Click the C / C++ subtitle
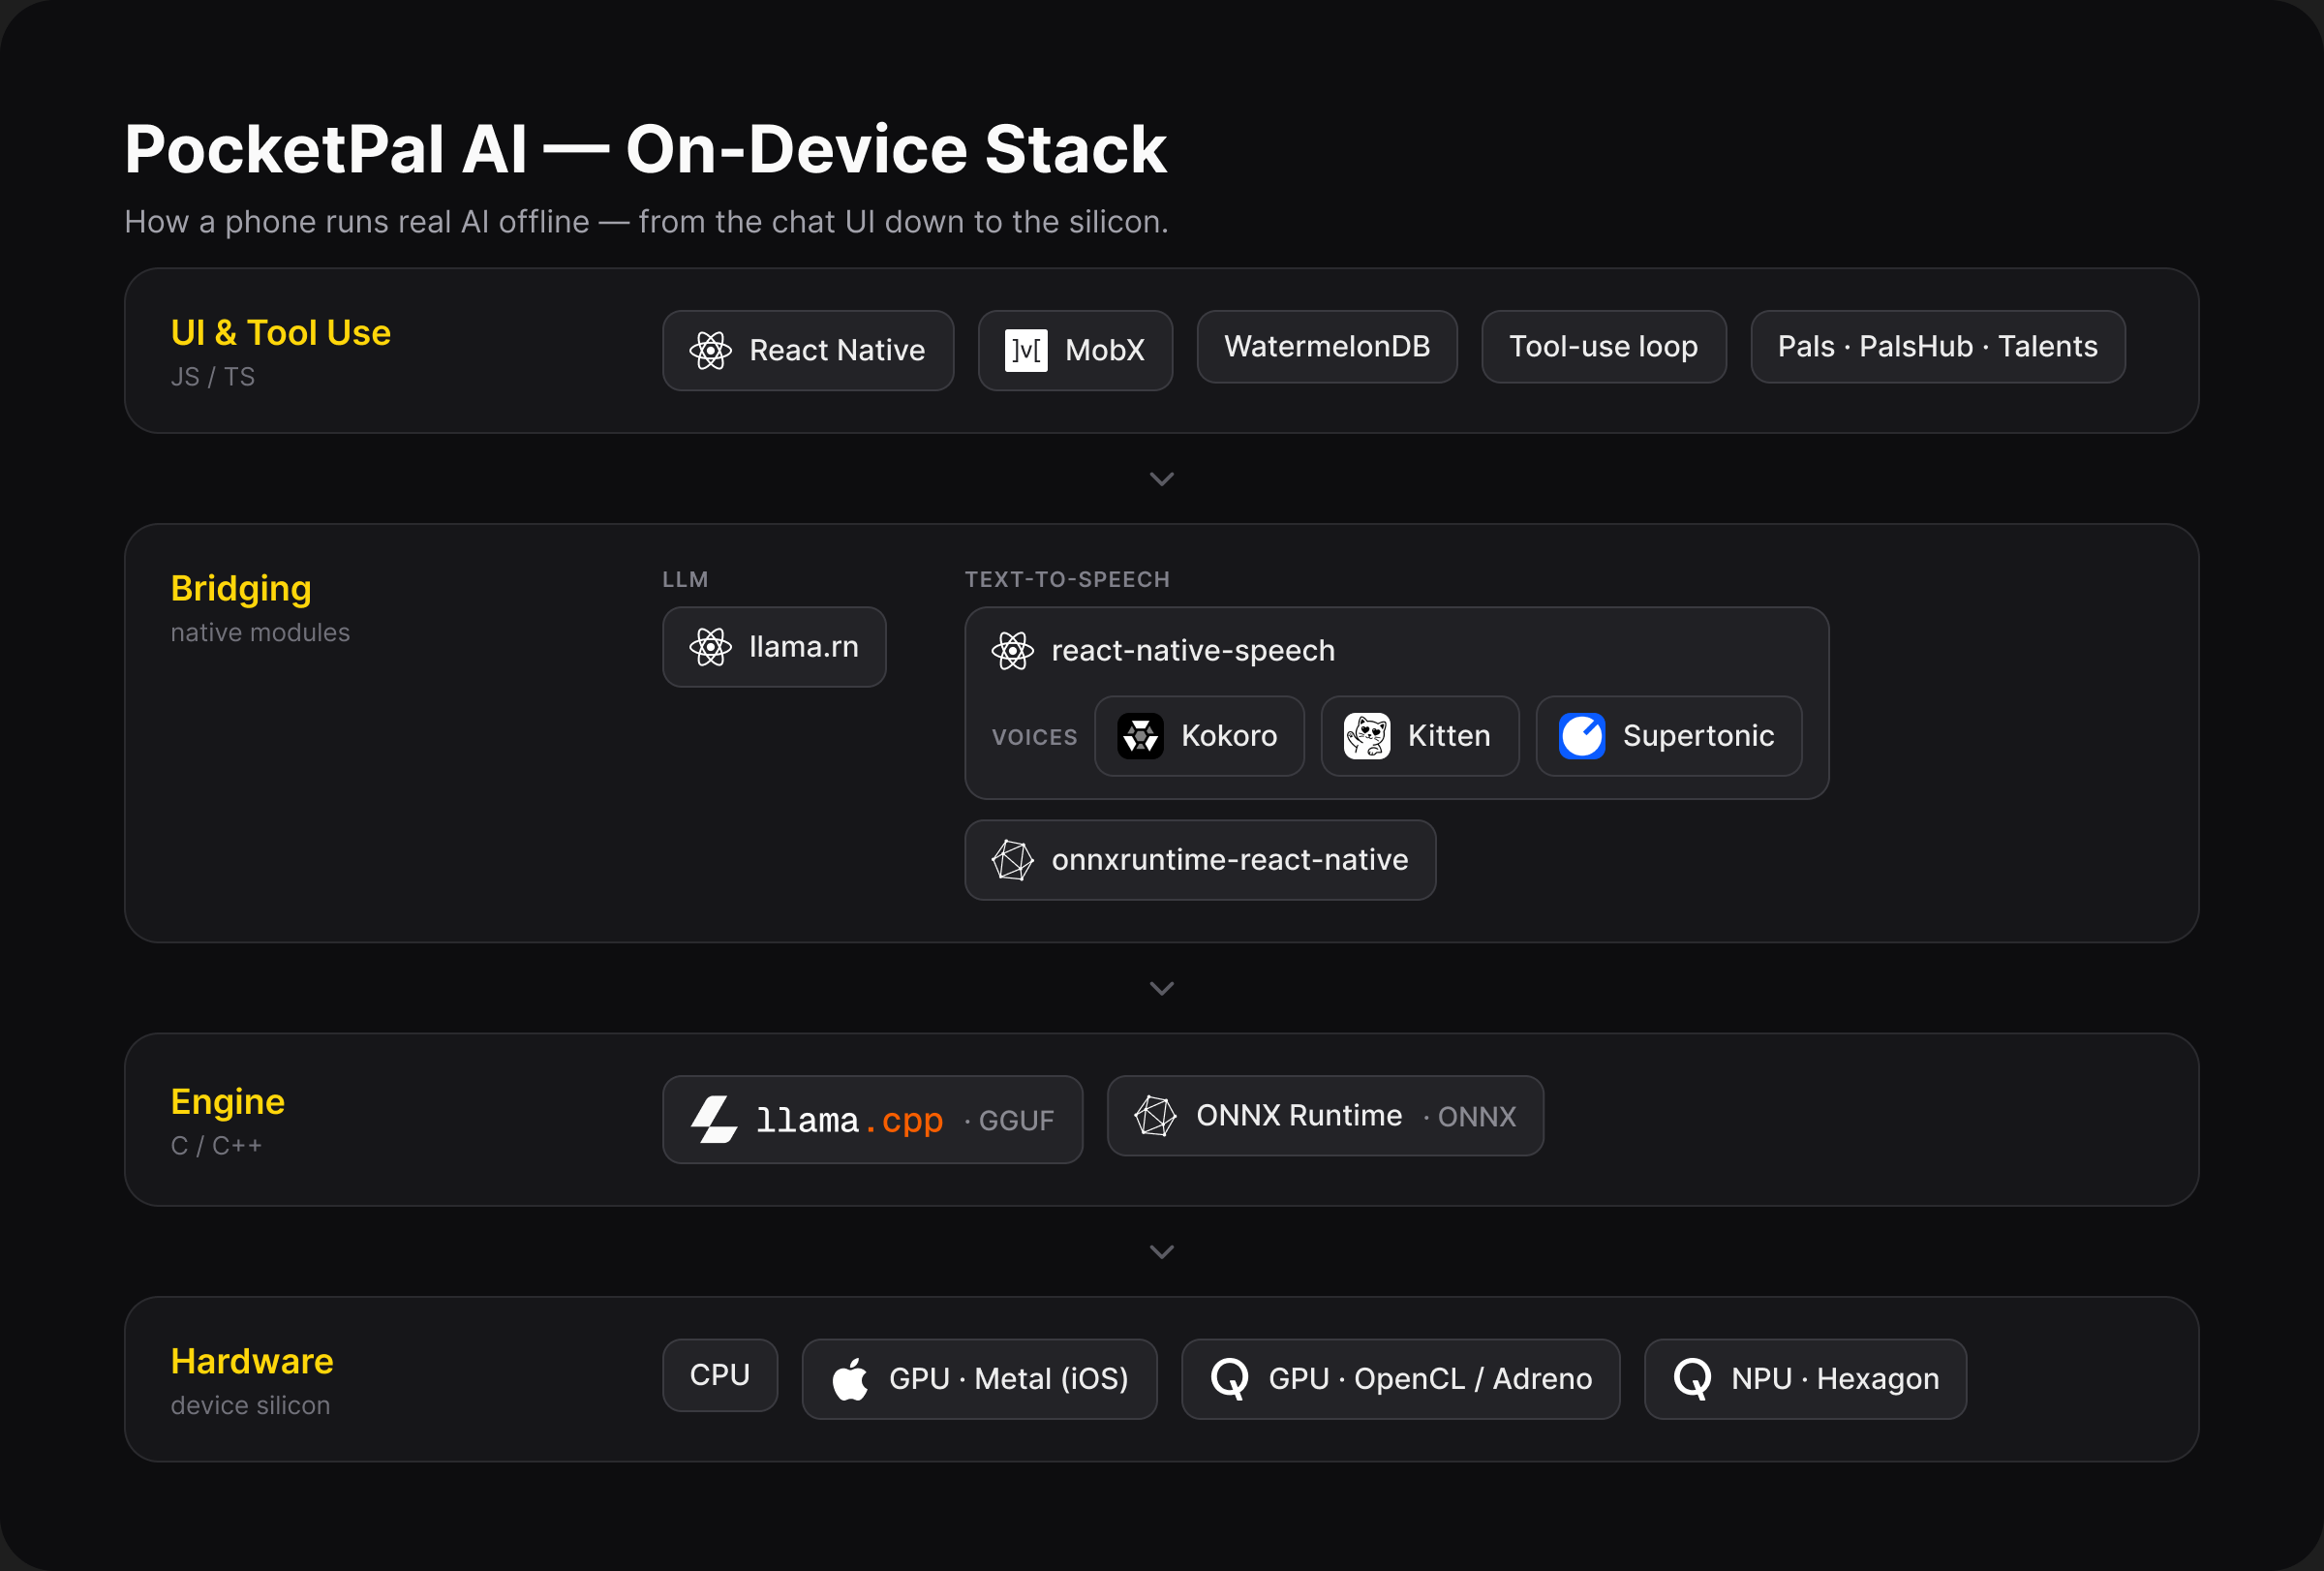Screen dimensions: 2324x1571 [x=216, y=1146]
